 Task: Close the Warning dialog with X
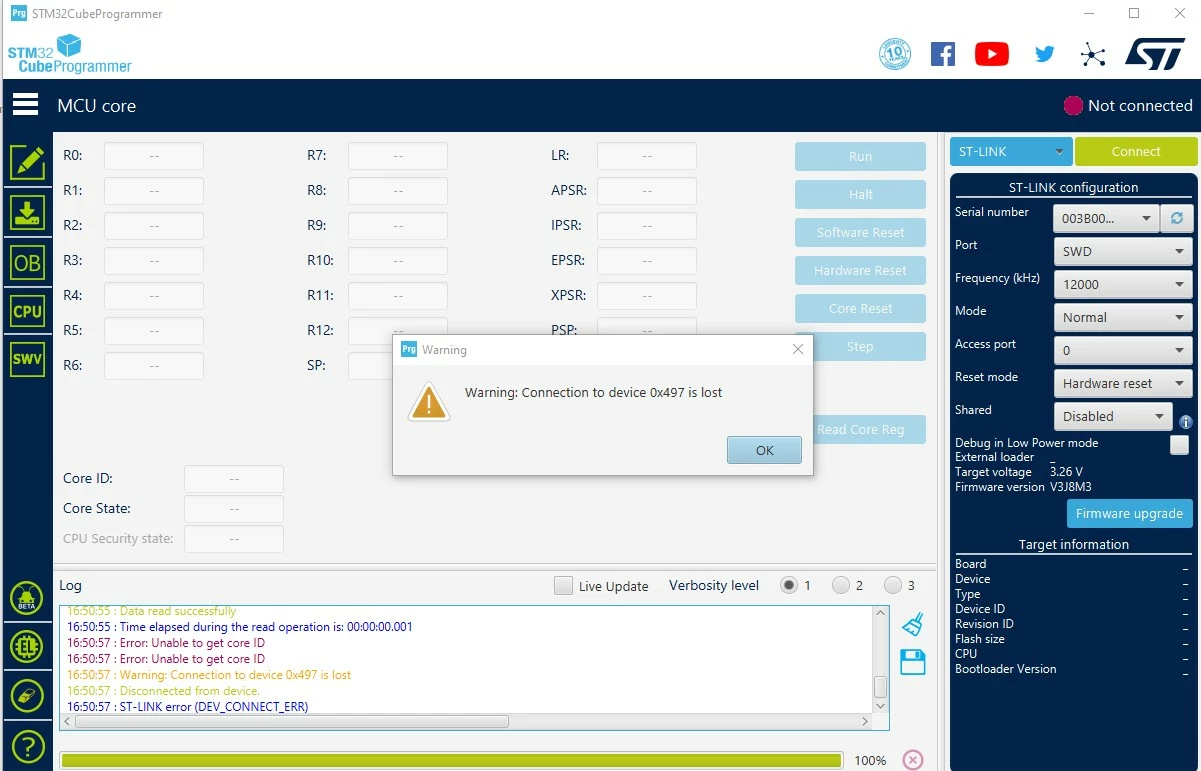797,349
